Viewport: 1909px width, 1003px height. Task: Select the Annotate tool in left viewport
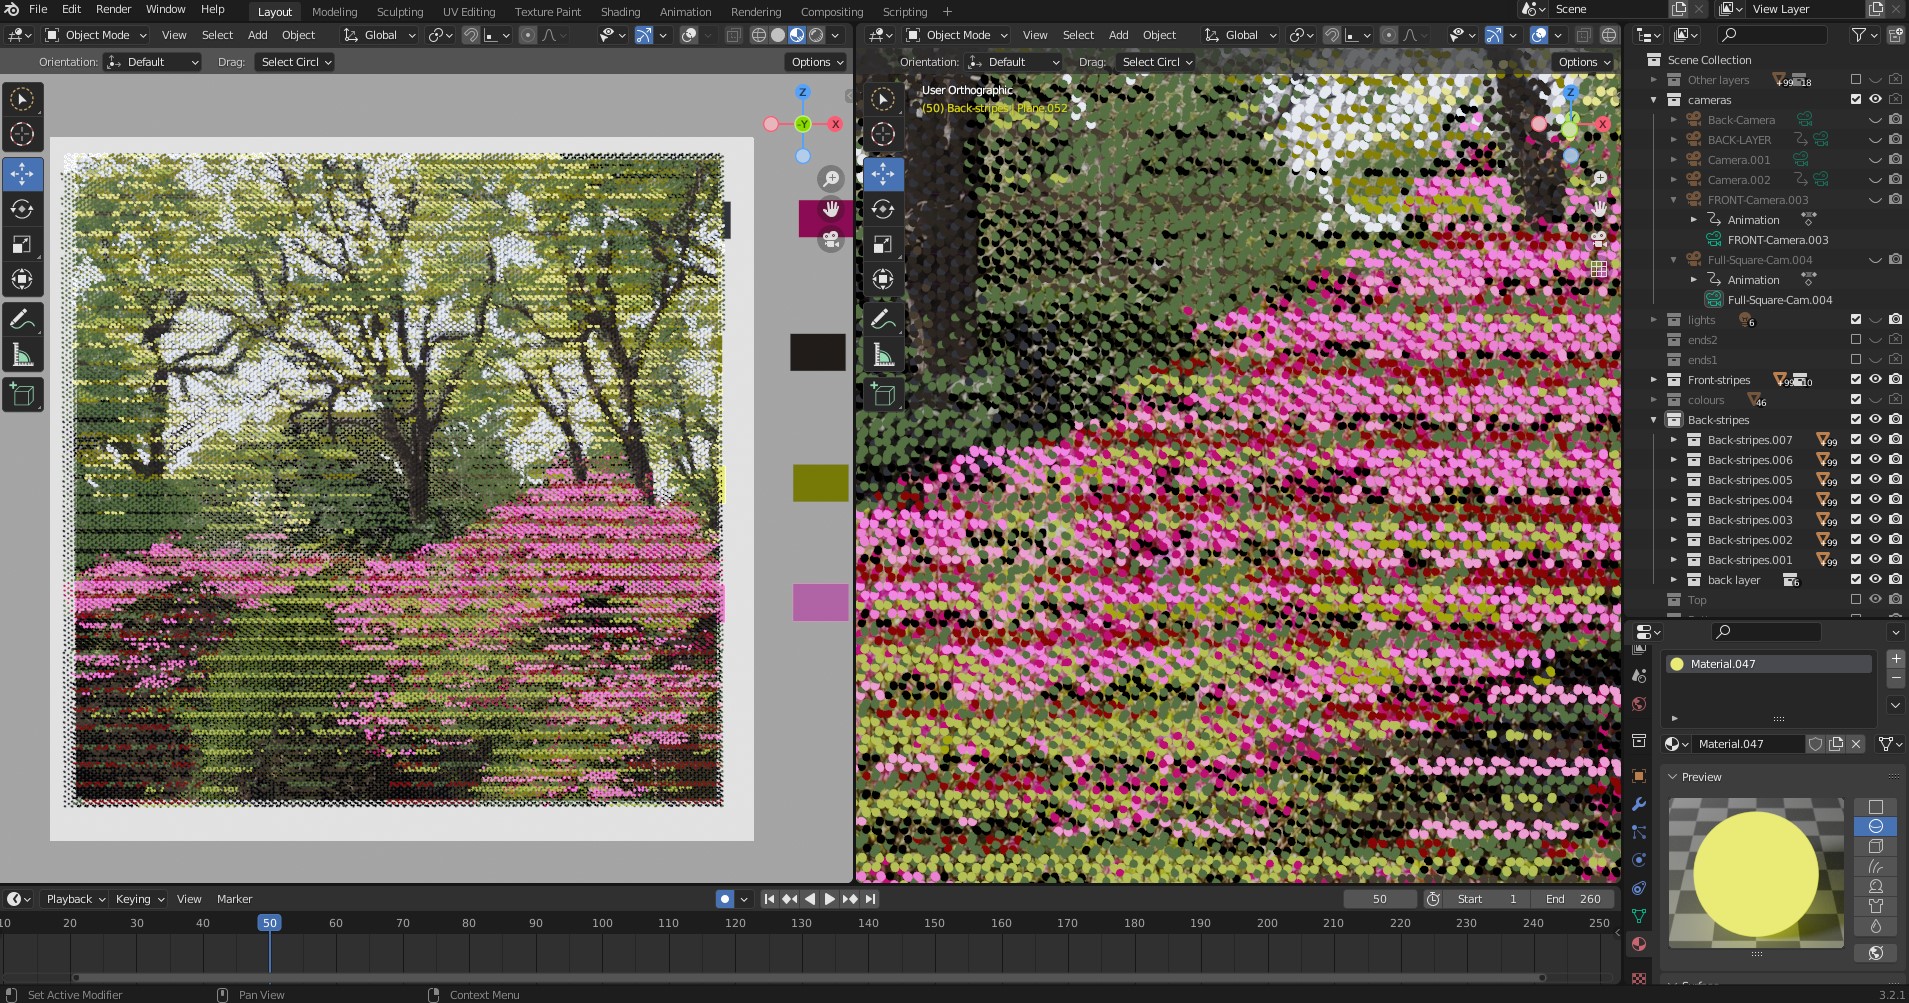[x=22, y=320]
